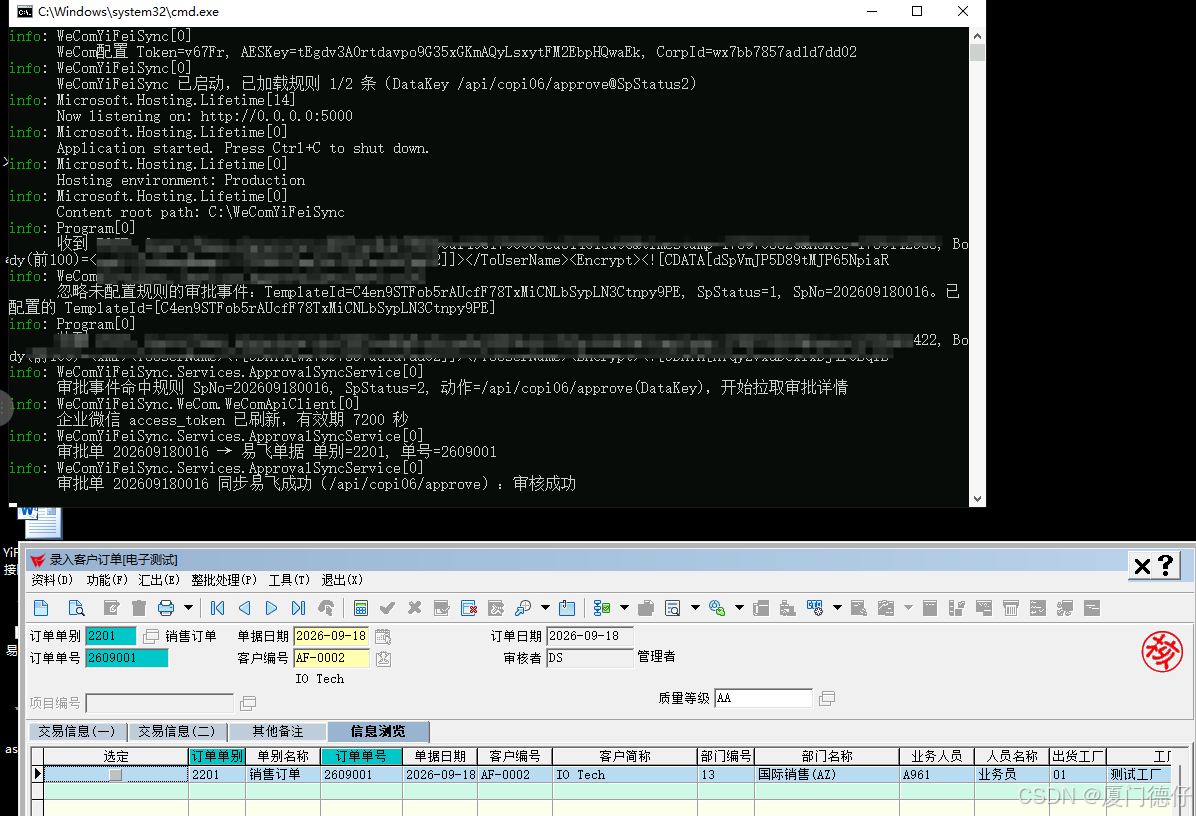This screenshot has height=816, width=1196.
Task: Click the grey checkmark save icon
Action: (x=387, y=608)
